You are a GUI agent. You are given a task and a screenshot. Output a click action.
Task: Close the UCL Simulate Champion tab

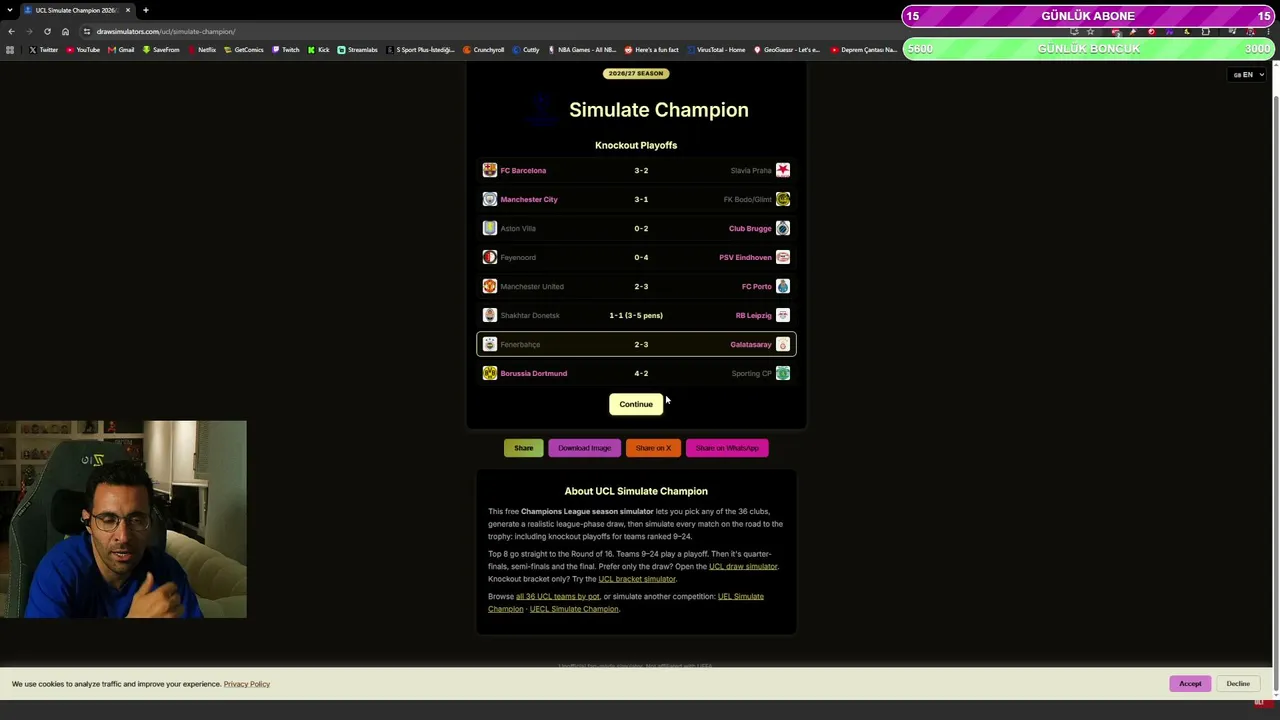(x=128, y=10)
